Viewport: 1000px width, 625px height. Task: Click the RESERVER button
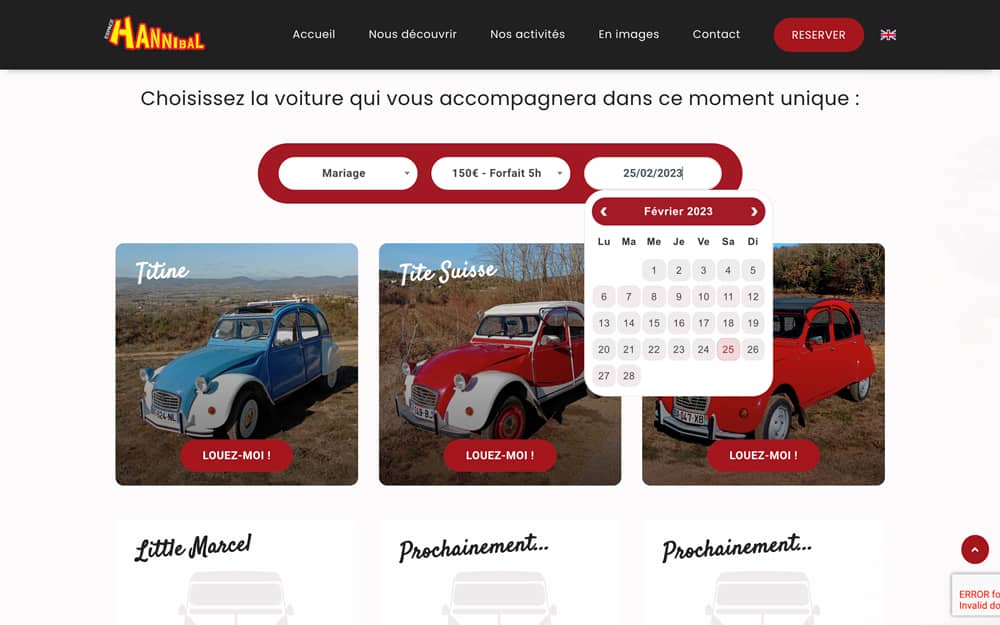[818, 35]
